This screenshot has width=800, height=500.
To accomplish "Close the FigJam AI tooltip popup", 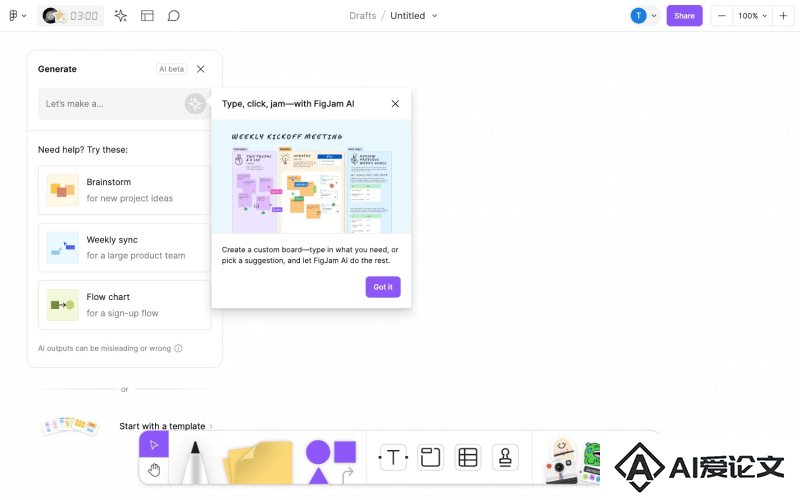I will coord(395,104).
